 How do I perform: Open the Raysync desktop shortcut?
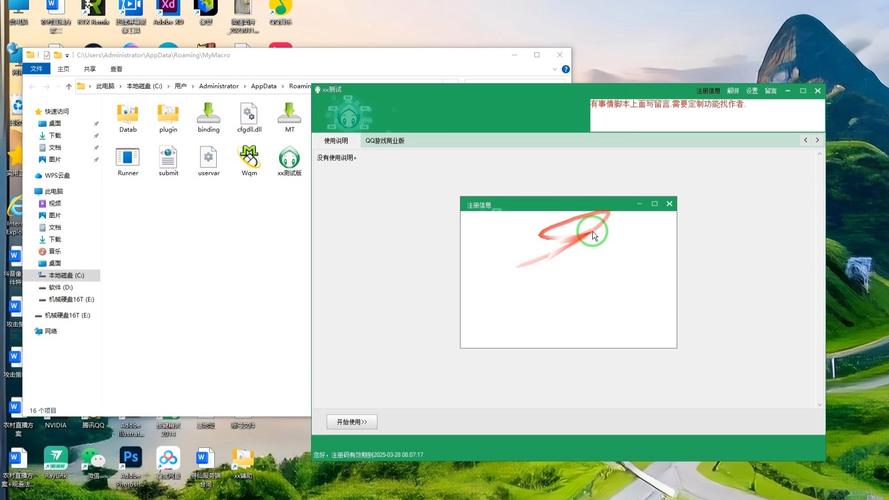pyautogui.click(x=56, y=463)
